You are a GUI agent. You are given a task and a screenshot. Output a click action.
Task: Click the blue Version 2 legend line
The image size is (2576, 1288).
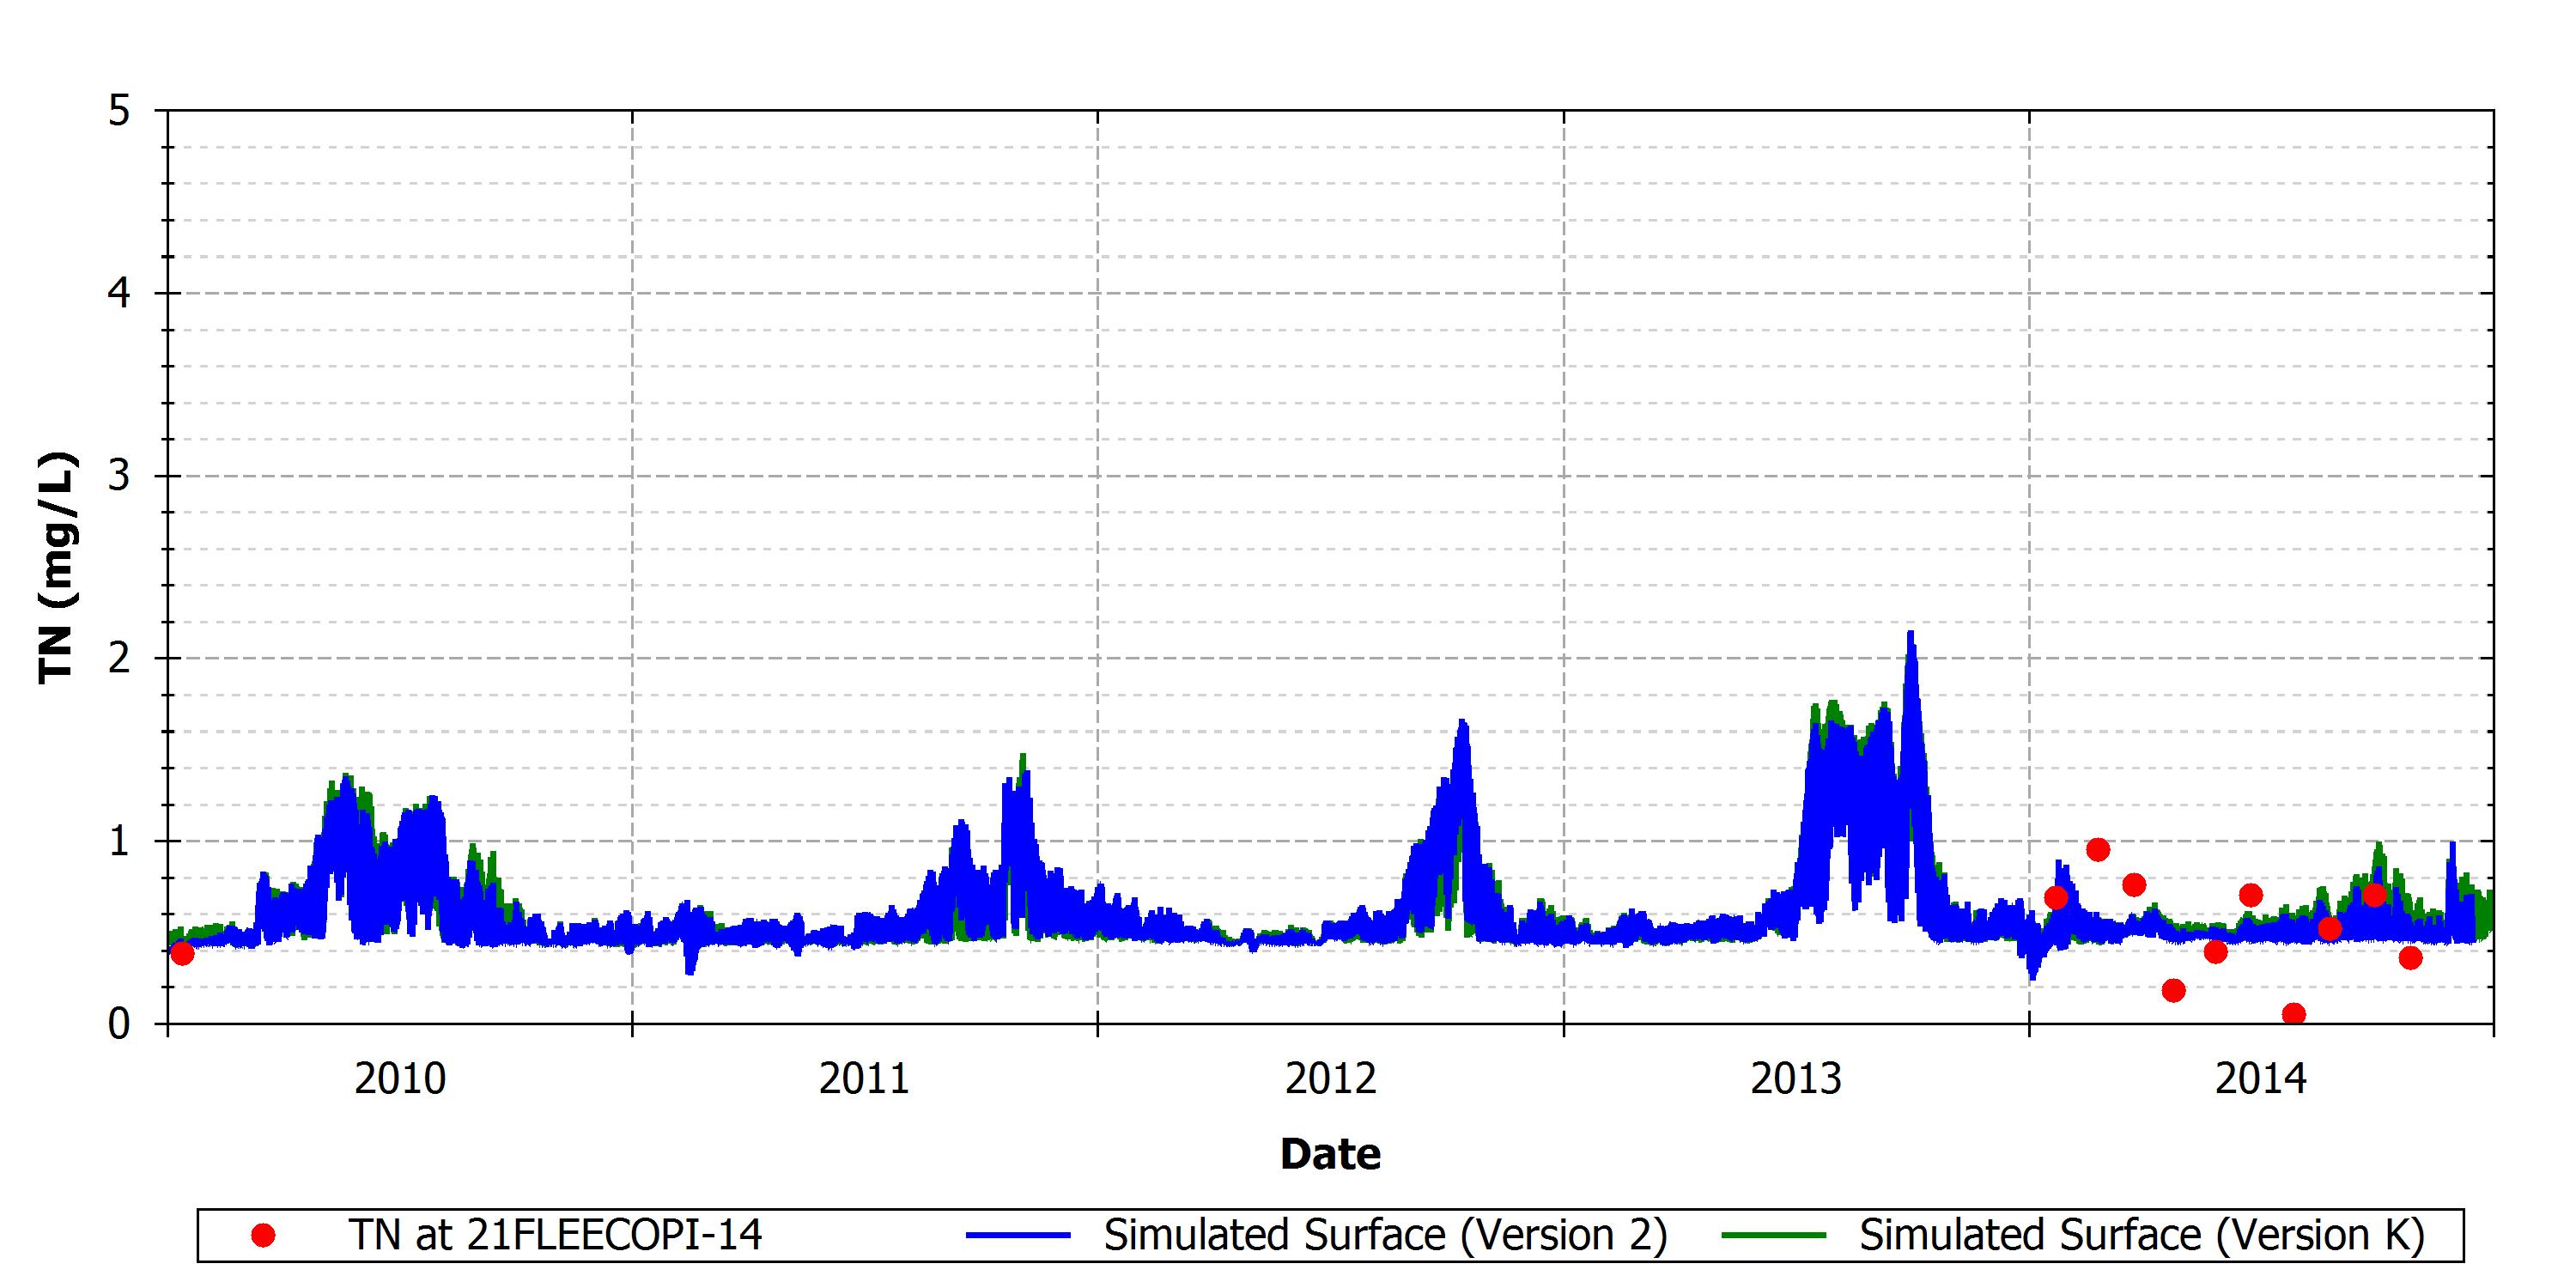1018,1236
